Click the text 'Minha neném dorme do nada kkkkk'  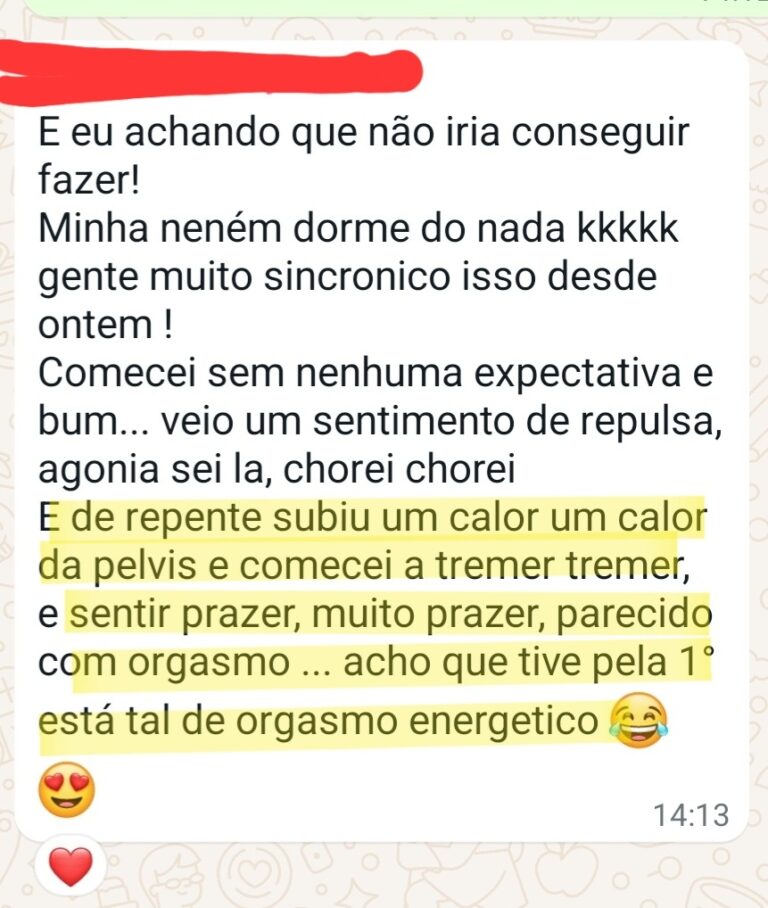pos(358,228)
